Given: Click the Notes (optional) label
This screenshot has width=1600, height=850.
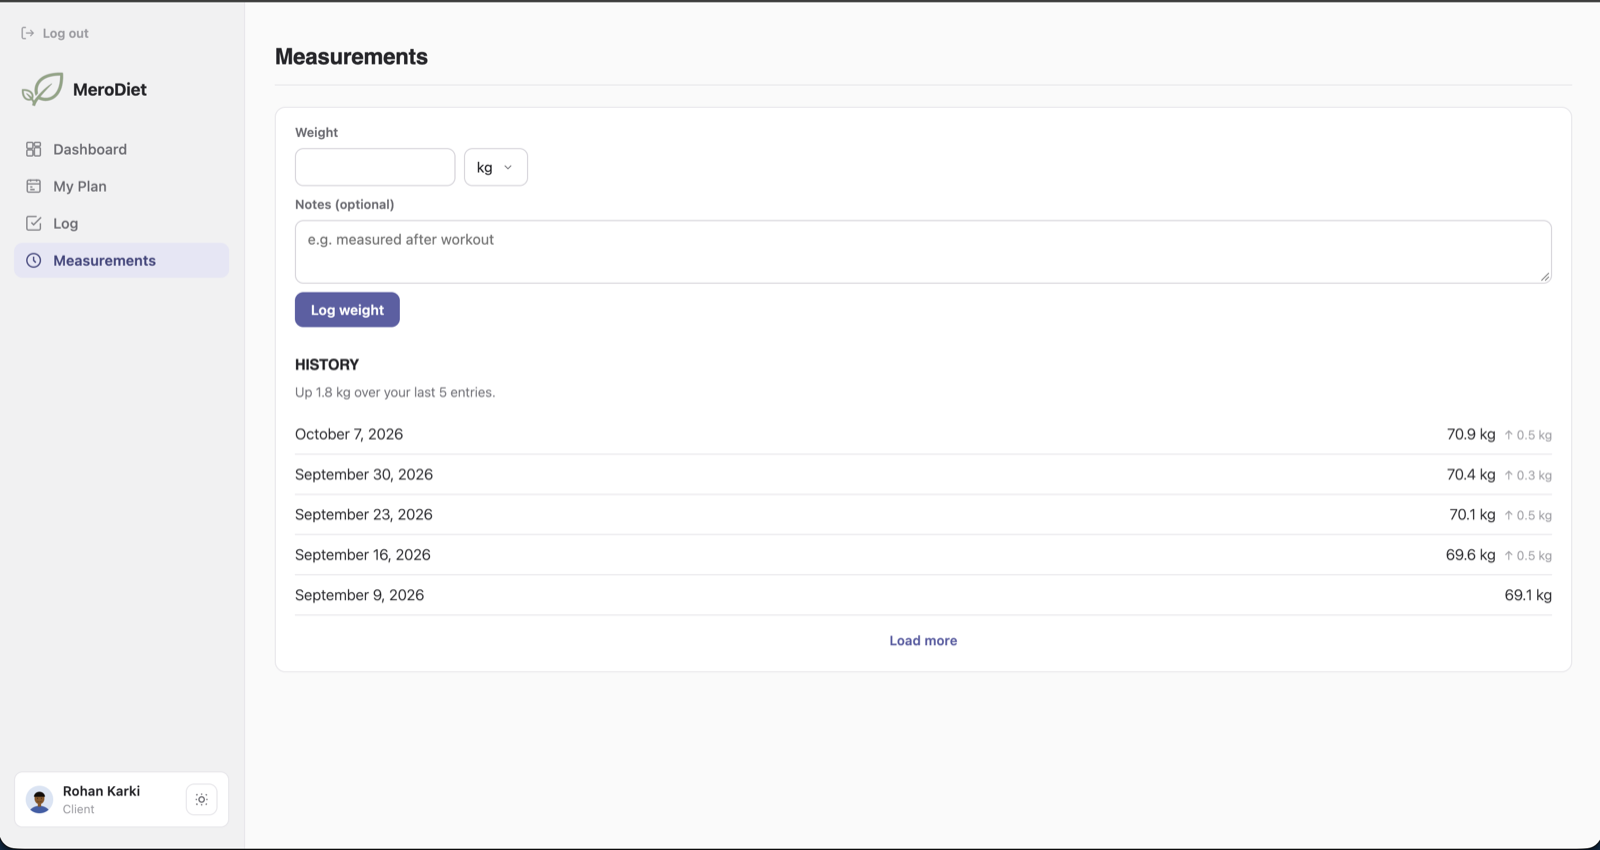Looking at the screenshot, I should 345,204.
